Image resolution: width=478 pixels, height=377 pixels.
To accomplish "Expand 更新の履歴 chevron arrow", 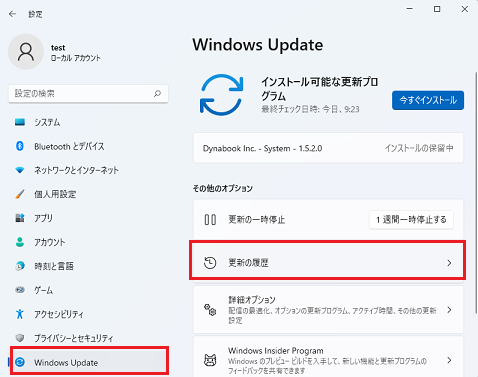I will (449, 263).
